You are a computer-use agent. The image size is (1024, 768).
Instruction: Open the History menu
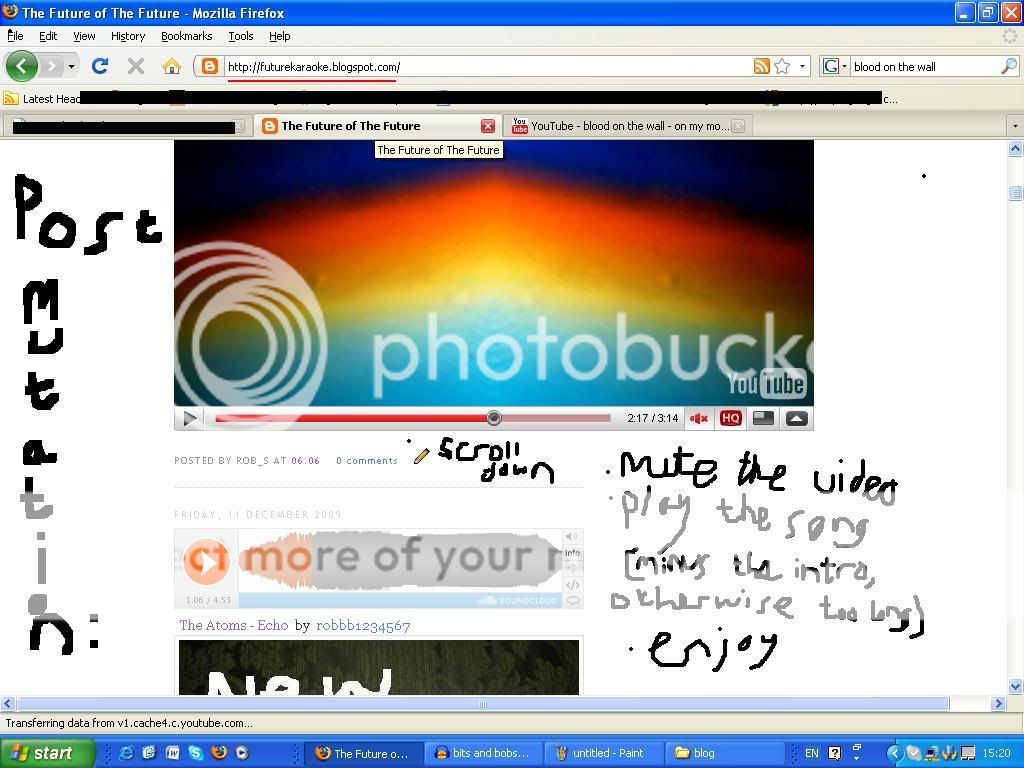pyautogui.click(x=127, y=36)
